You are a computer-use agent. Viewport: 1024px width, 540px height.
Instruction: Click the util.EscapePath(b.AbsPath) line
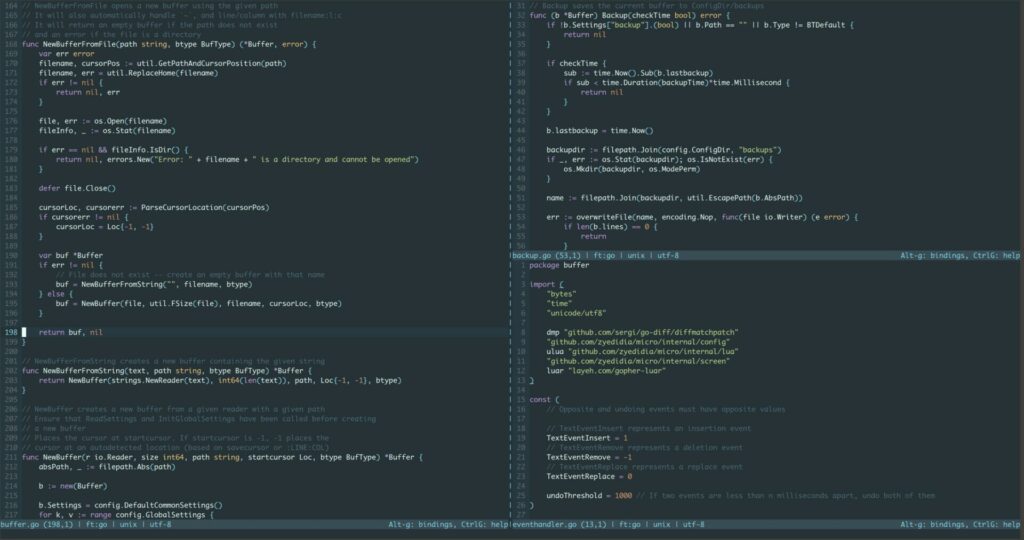(675, 198)
